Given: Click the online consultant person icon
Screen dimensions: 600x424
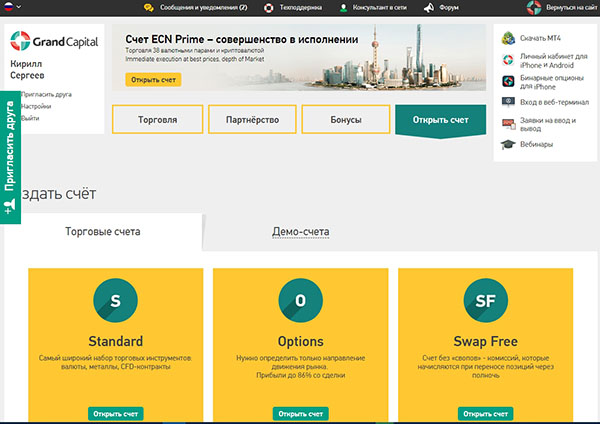Looking at the screenshot, I should tap(343, 8).
